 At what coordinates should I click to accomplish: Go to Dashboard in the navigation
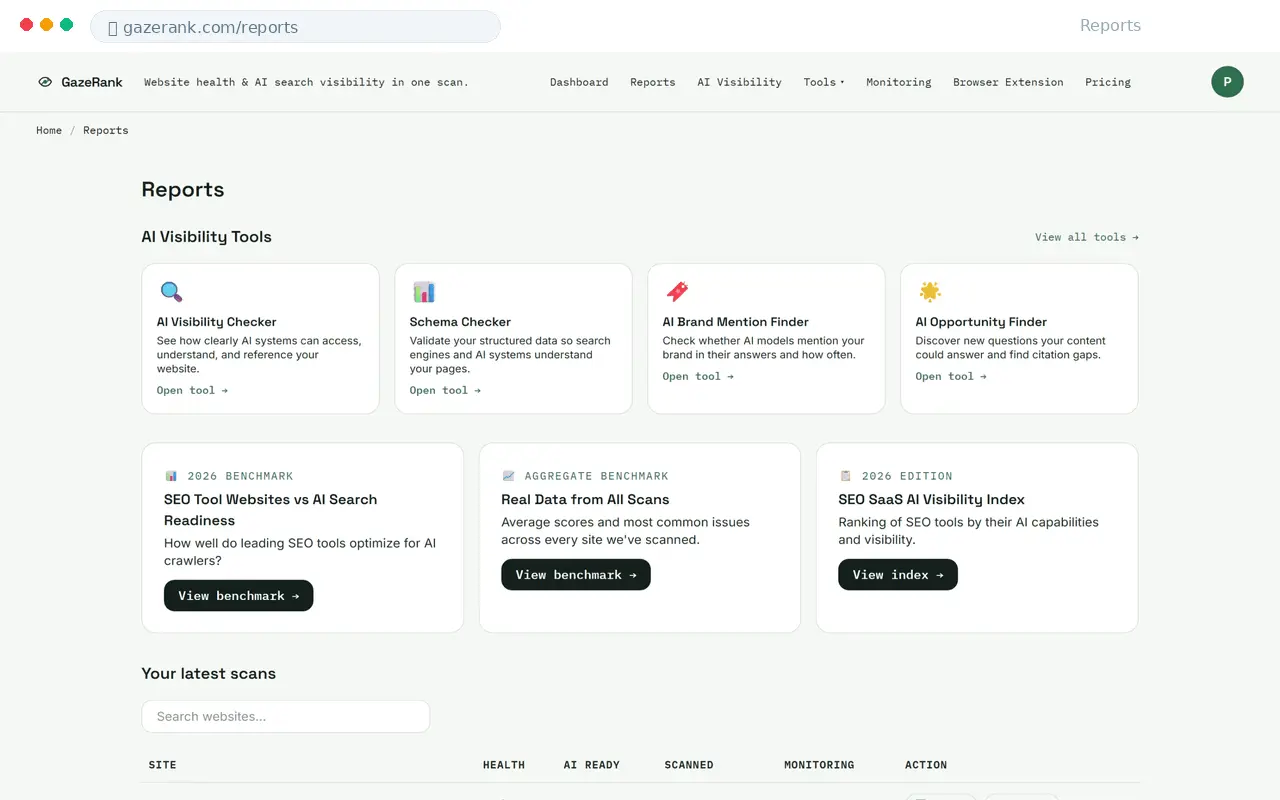point(579,82)
